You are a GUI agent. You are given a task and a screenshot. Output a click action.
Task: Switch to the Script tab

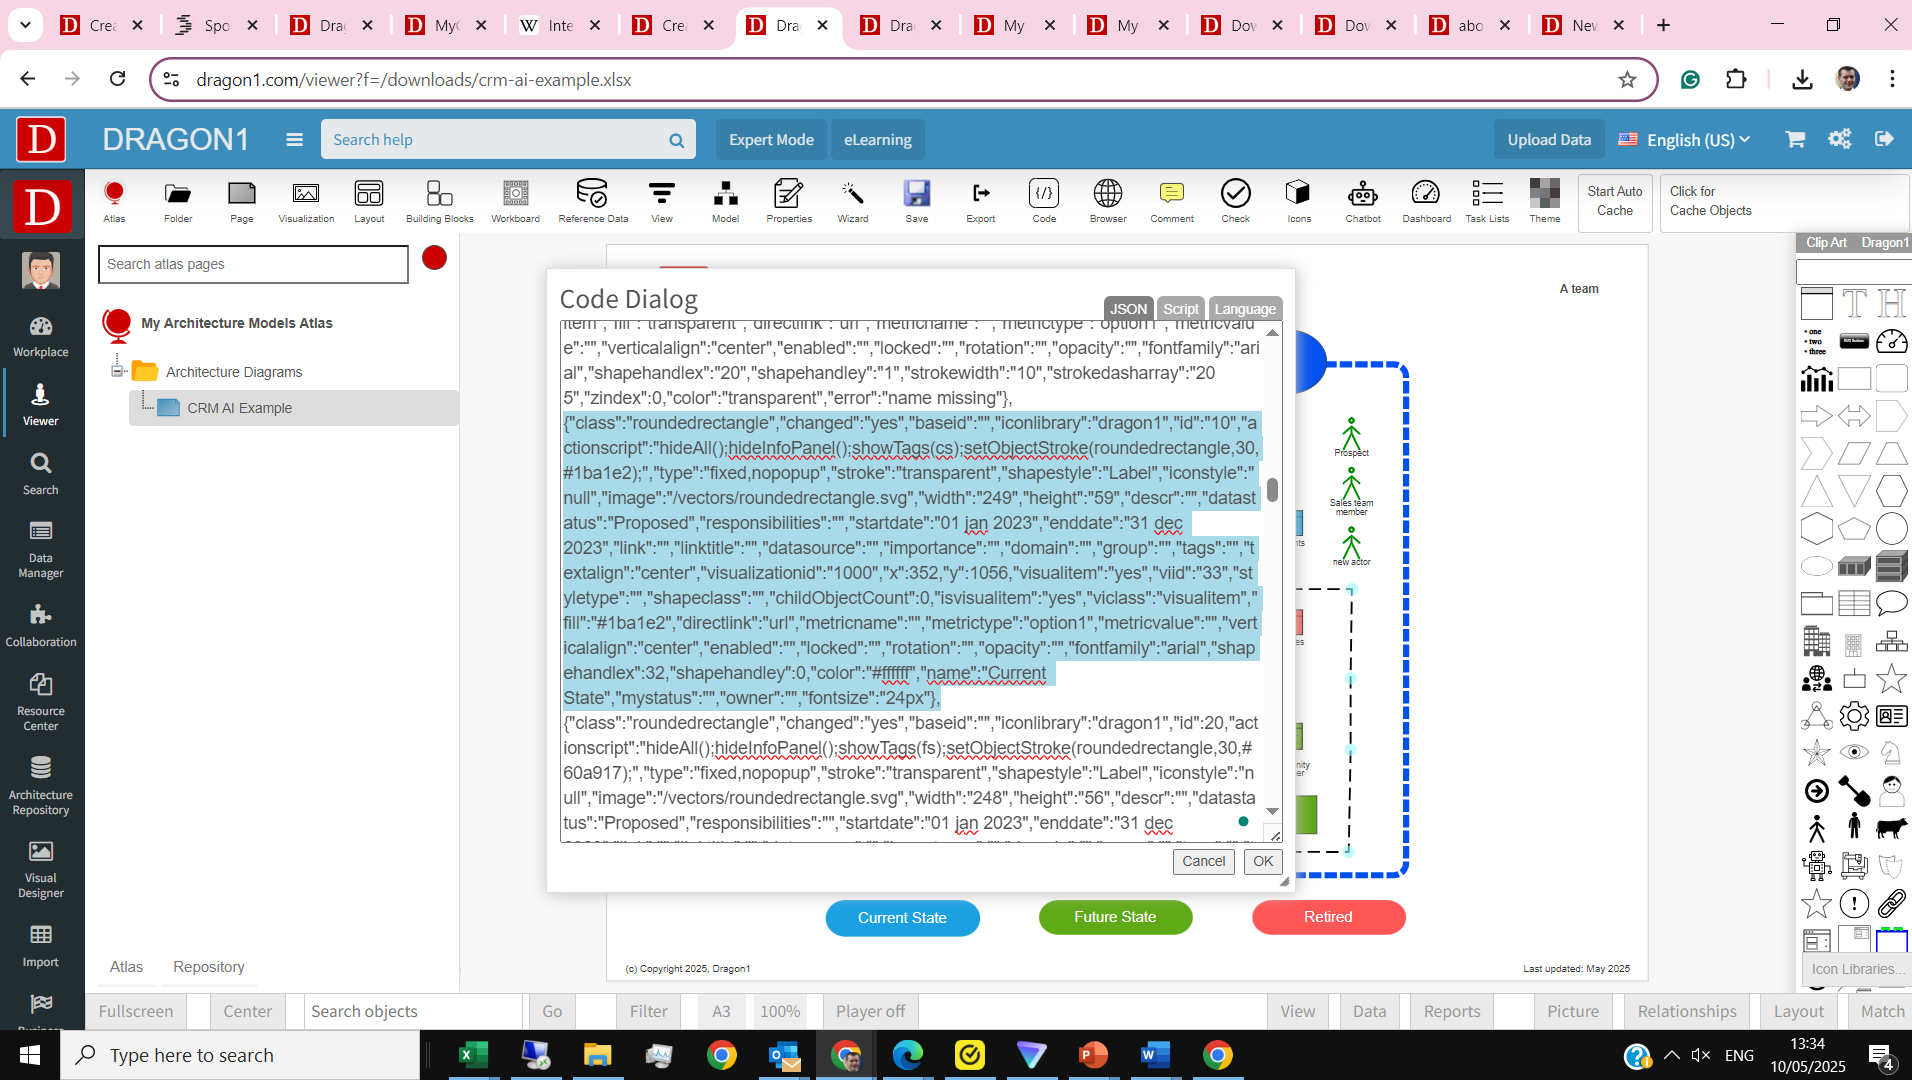pos(1181,309)
